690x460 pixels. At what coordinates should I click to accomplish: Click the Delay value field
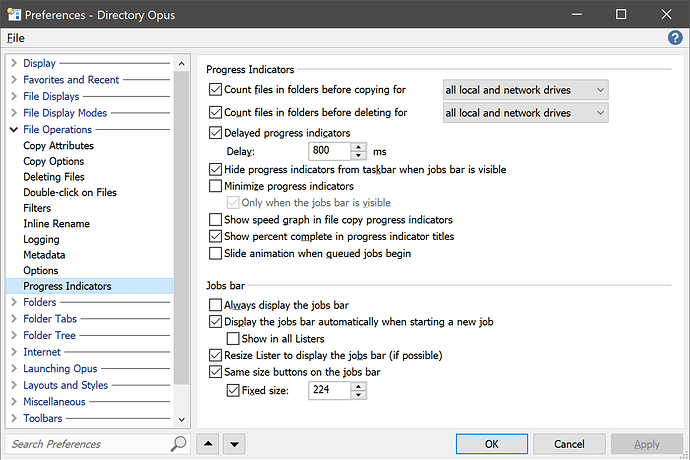330,151
